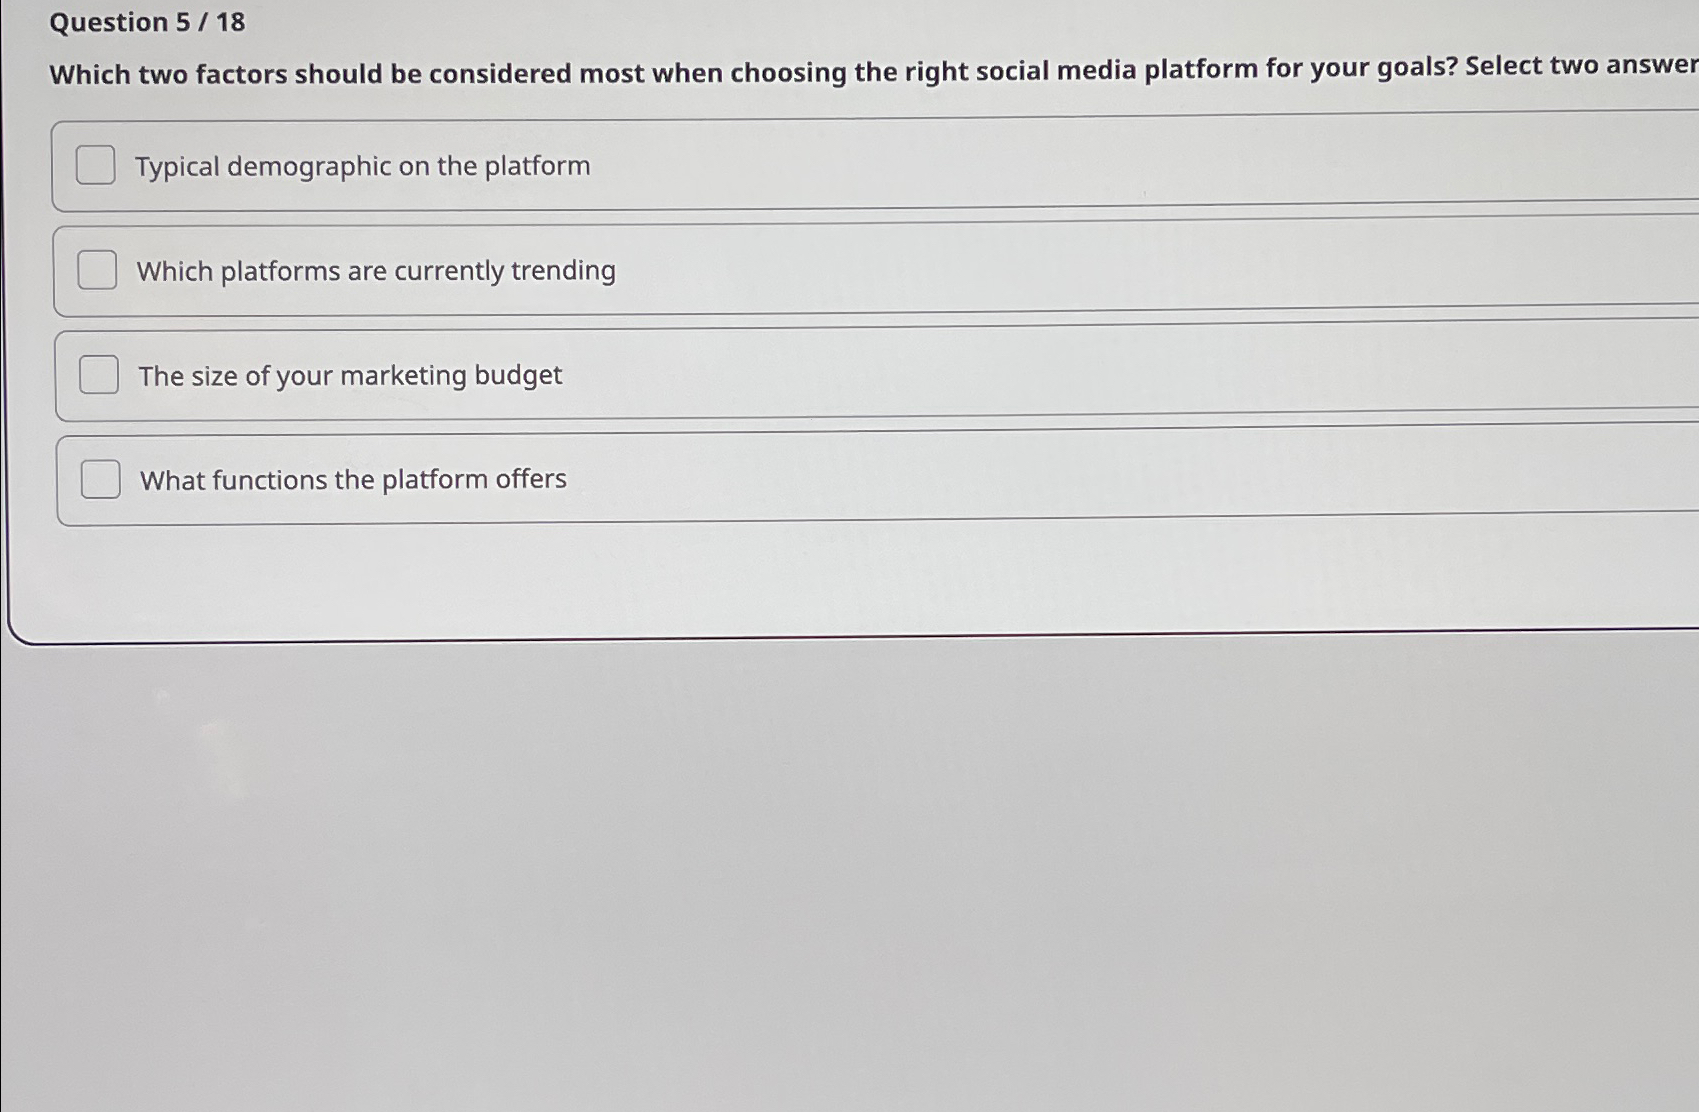Check the 'Which platforms are currently trending' checkbox
Viewport: 1699px width, 1112px height.
tap(96, 270)
